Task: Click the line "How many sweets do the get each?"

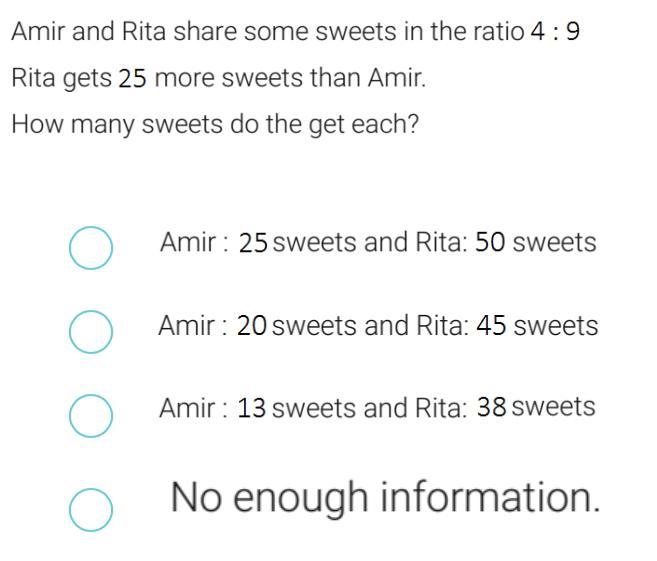Action: coord(214,126)
